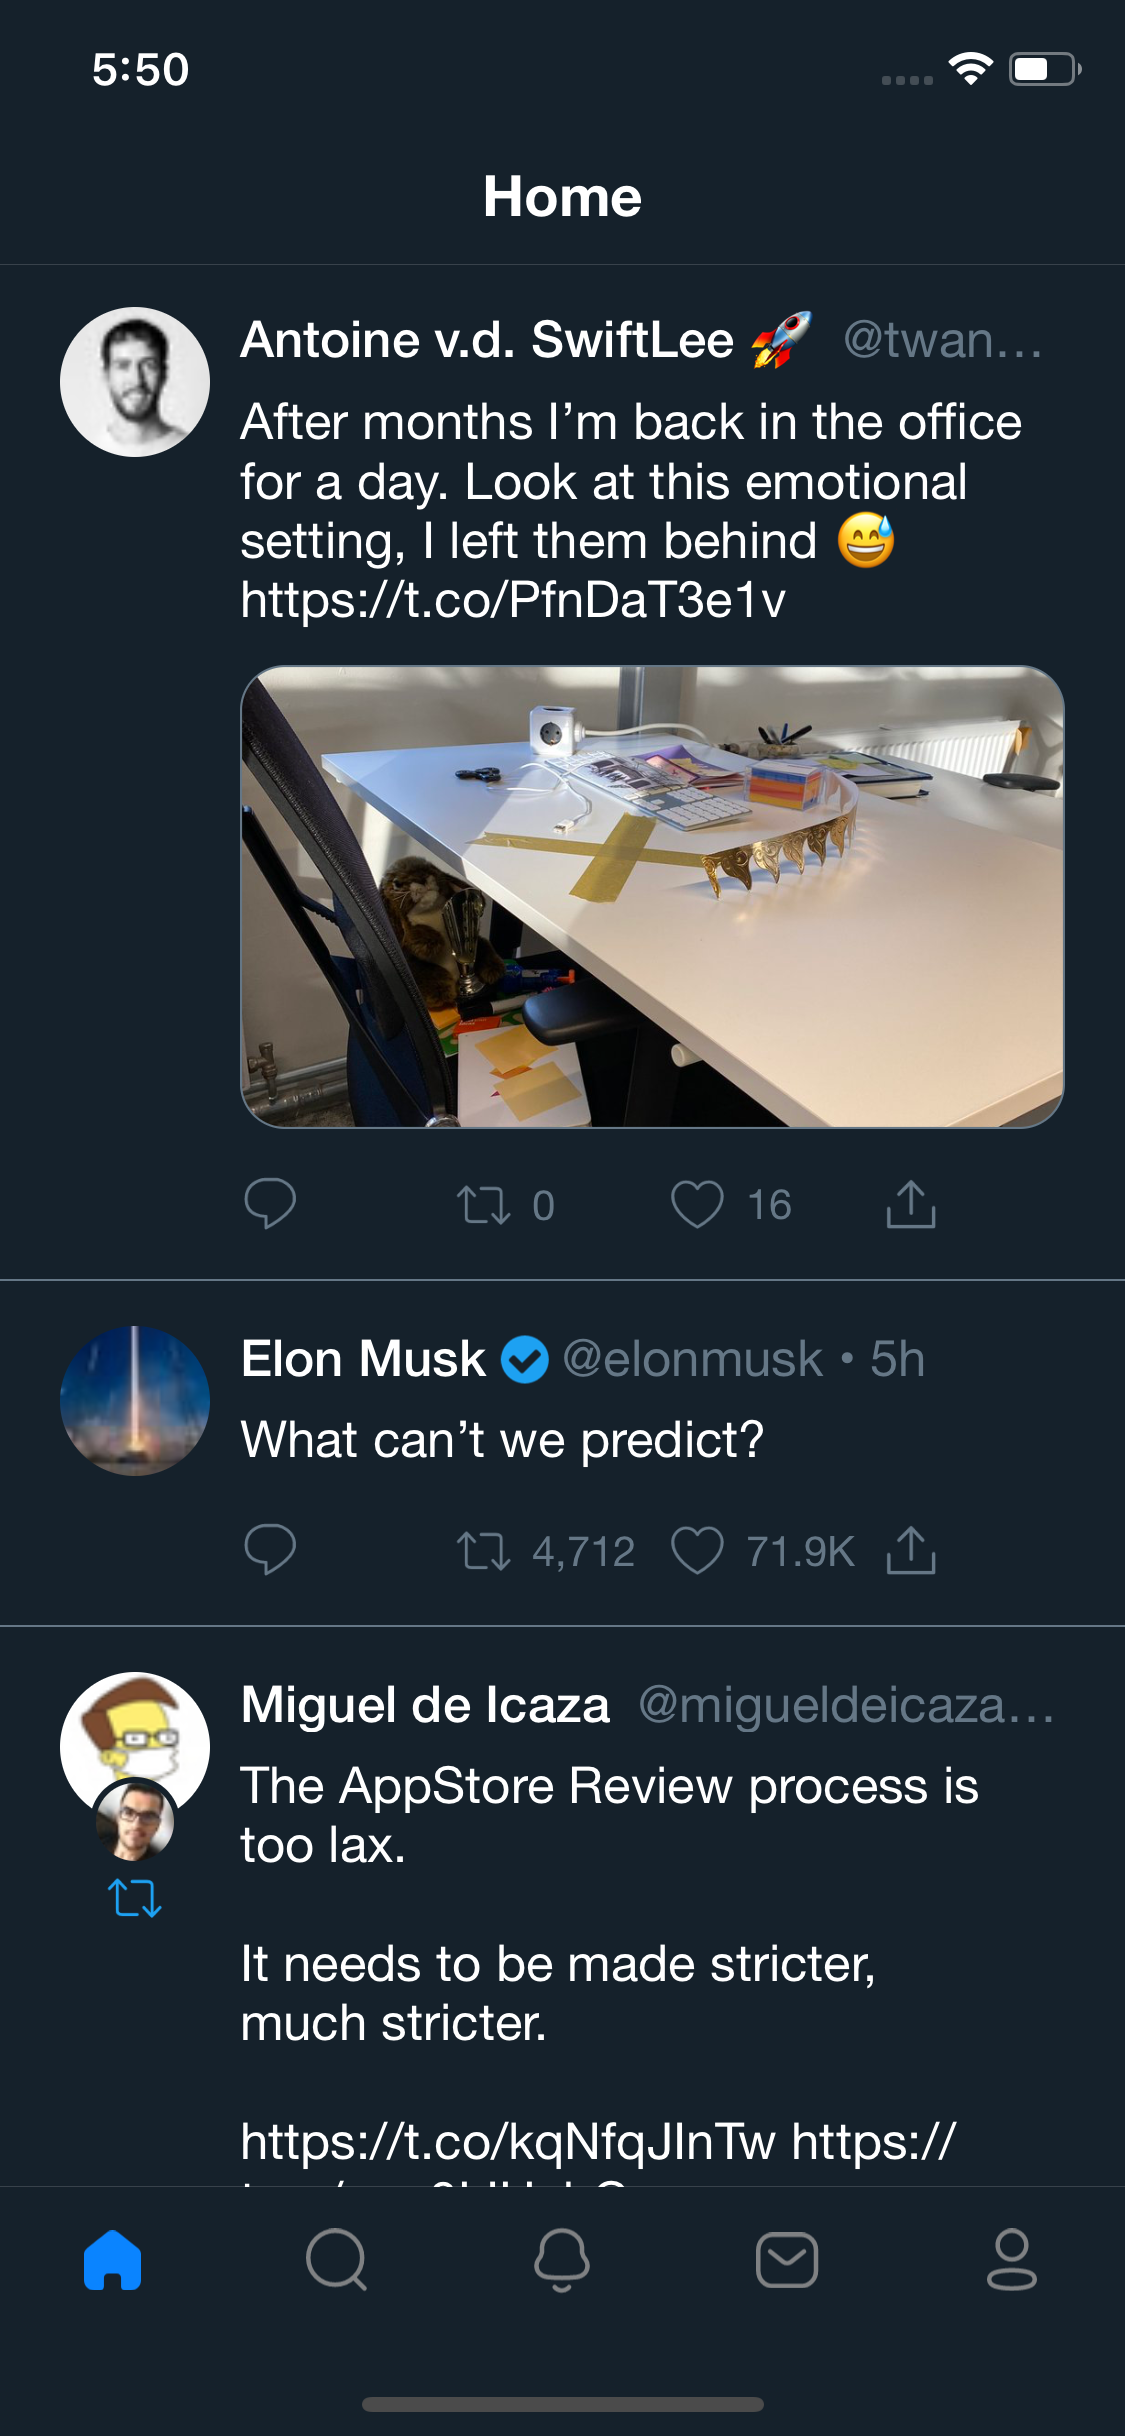Retweet Elon Musk's tweet
The image size is (1125, 2436).
(x=484, y=1551)
